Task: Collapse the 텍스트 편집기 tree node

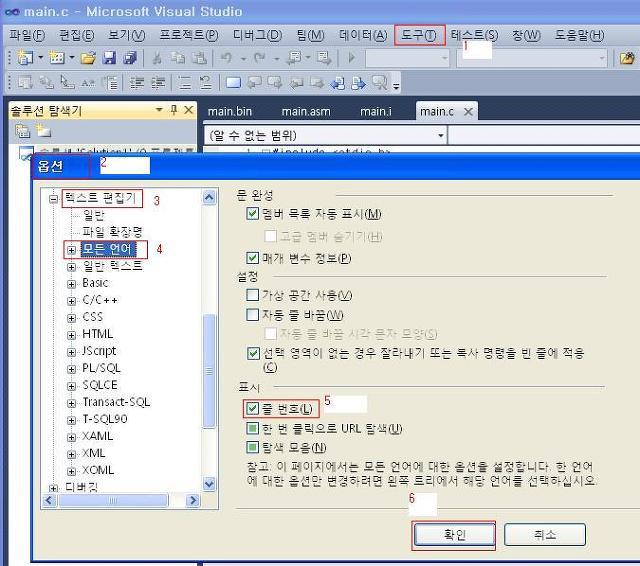Action: coord(53,199)
